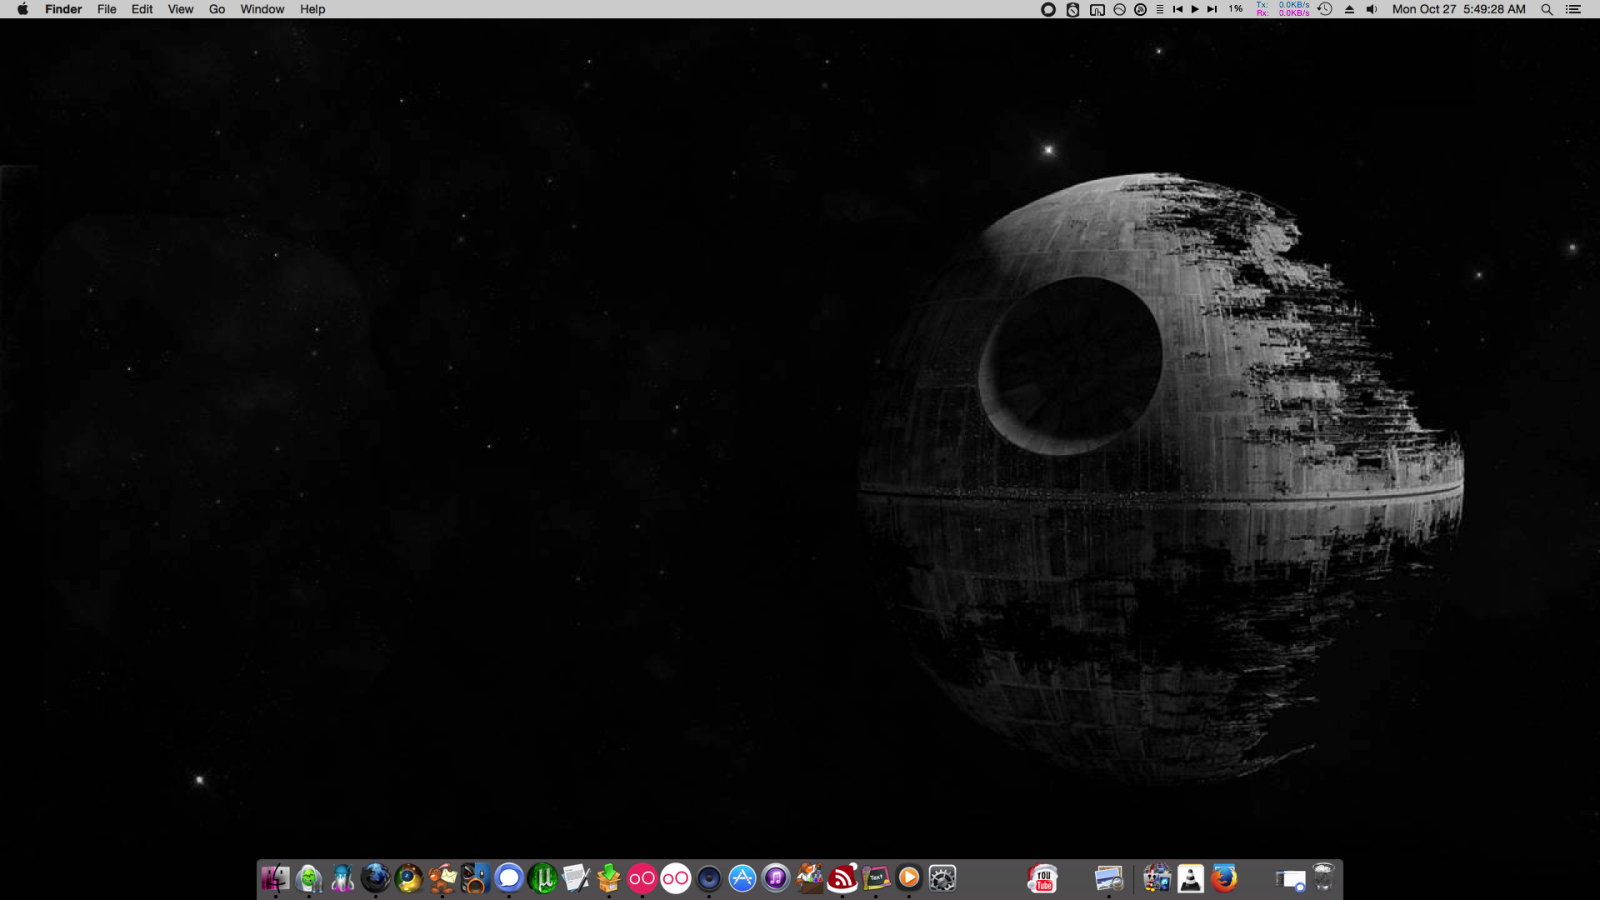The height and width of the screenshot is (900, 1600).
Task: Open the Go menu
Action: (217, 9)
